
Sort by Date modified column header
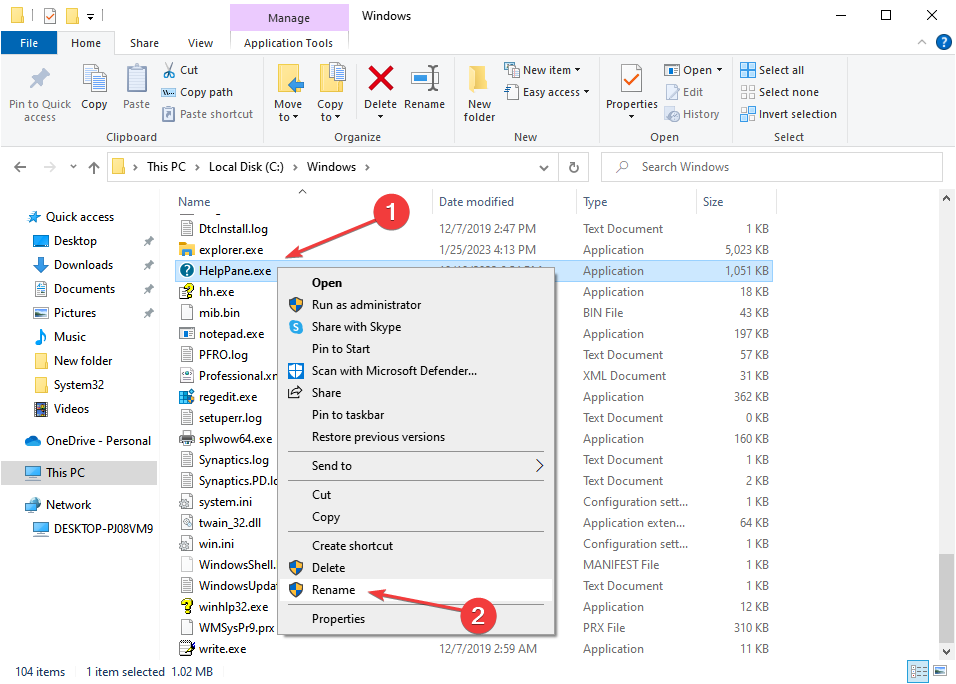(476, 202)
